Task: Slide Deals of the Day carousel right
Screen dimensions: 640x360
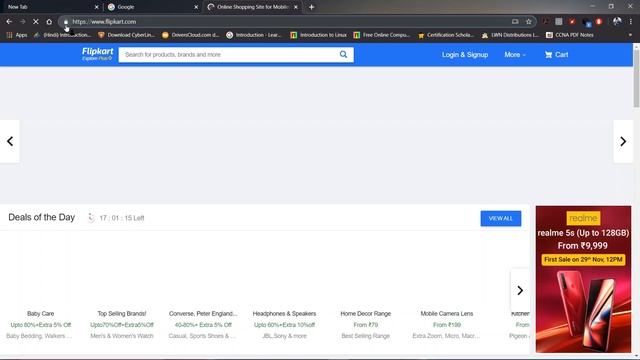Action: click(520, 290)
